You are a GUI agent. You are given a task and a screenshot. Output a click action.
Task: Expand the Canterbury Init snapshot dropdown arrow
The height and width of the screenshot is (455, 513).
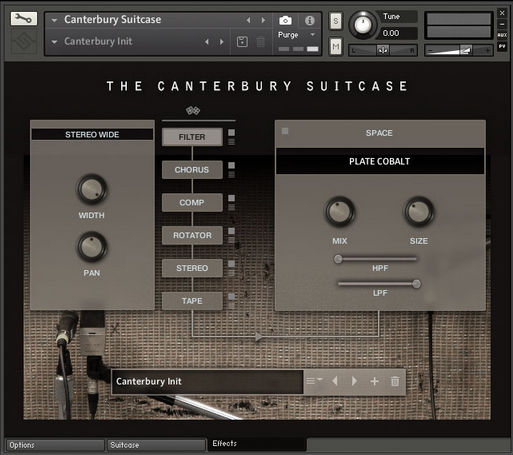54,42
